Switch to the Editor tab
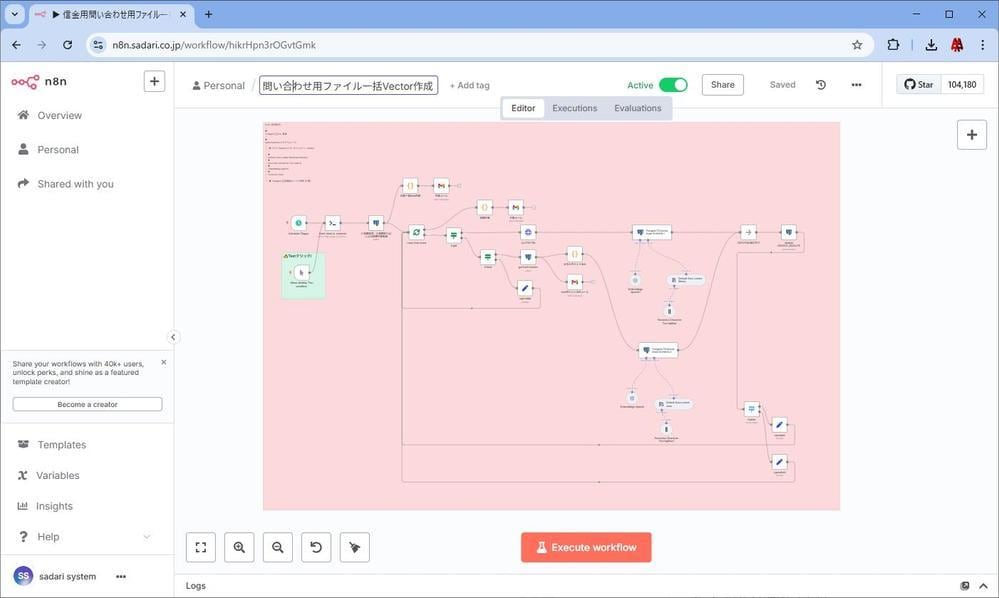 (523, 108)
